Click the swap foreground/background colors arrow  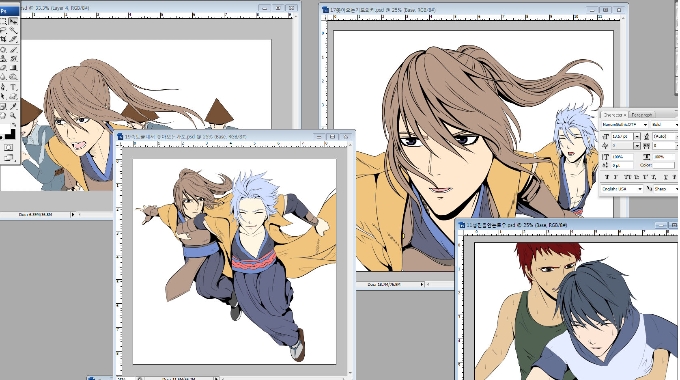pos(13,124)
